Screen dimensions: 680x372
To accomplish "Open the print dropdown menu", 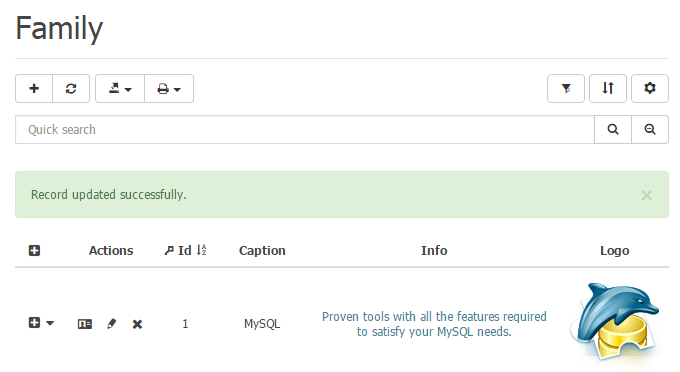I will (169, 88).
